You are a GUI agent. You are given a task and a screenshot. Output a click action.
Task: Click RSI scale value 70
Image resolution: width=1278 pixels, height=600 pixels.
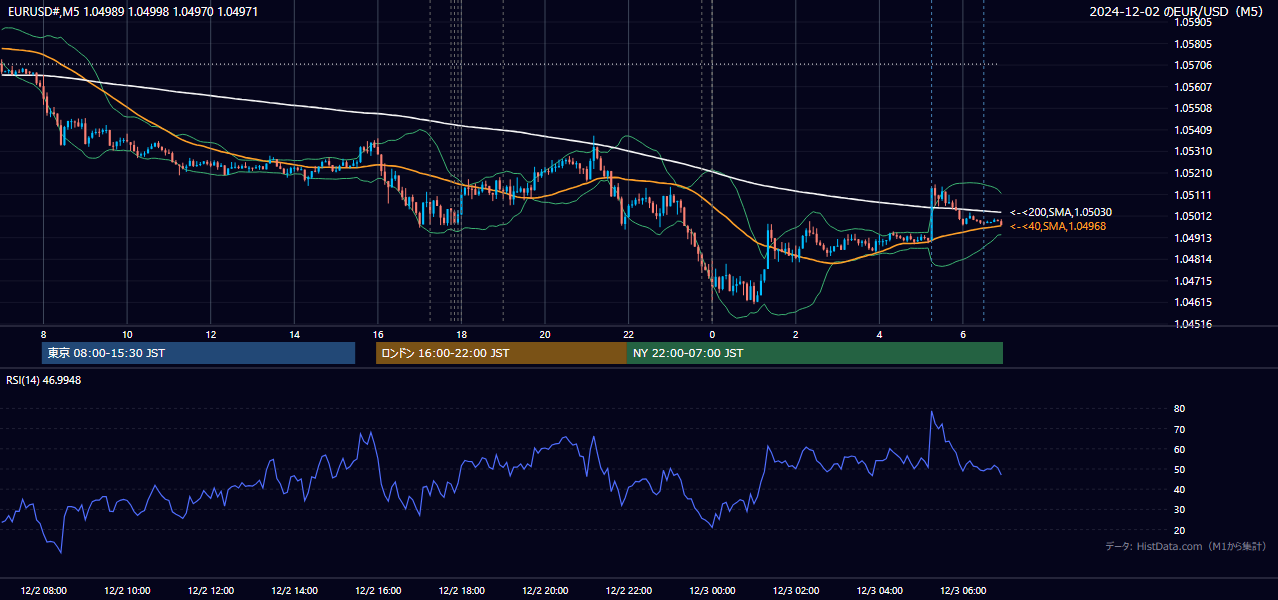click(x=1180, y=429)
